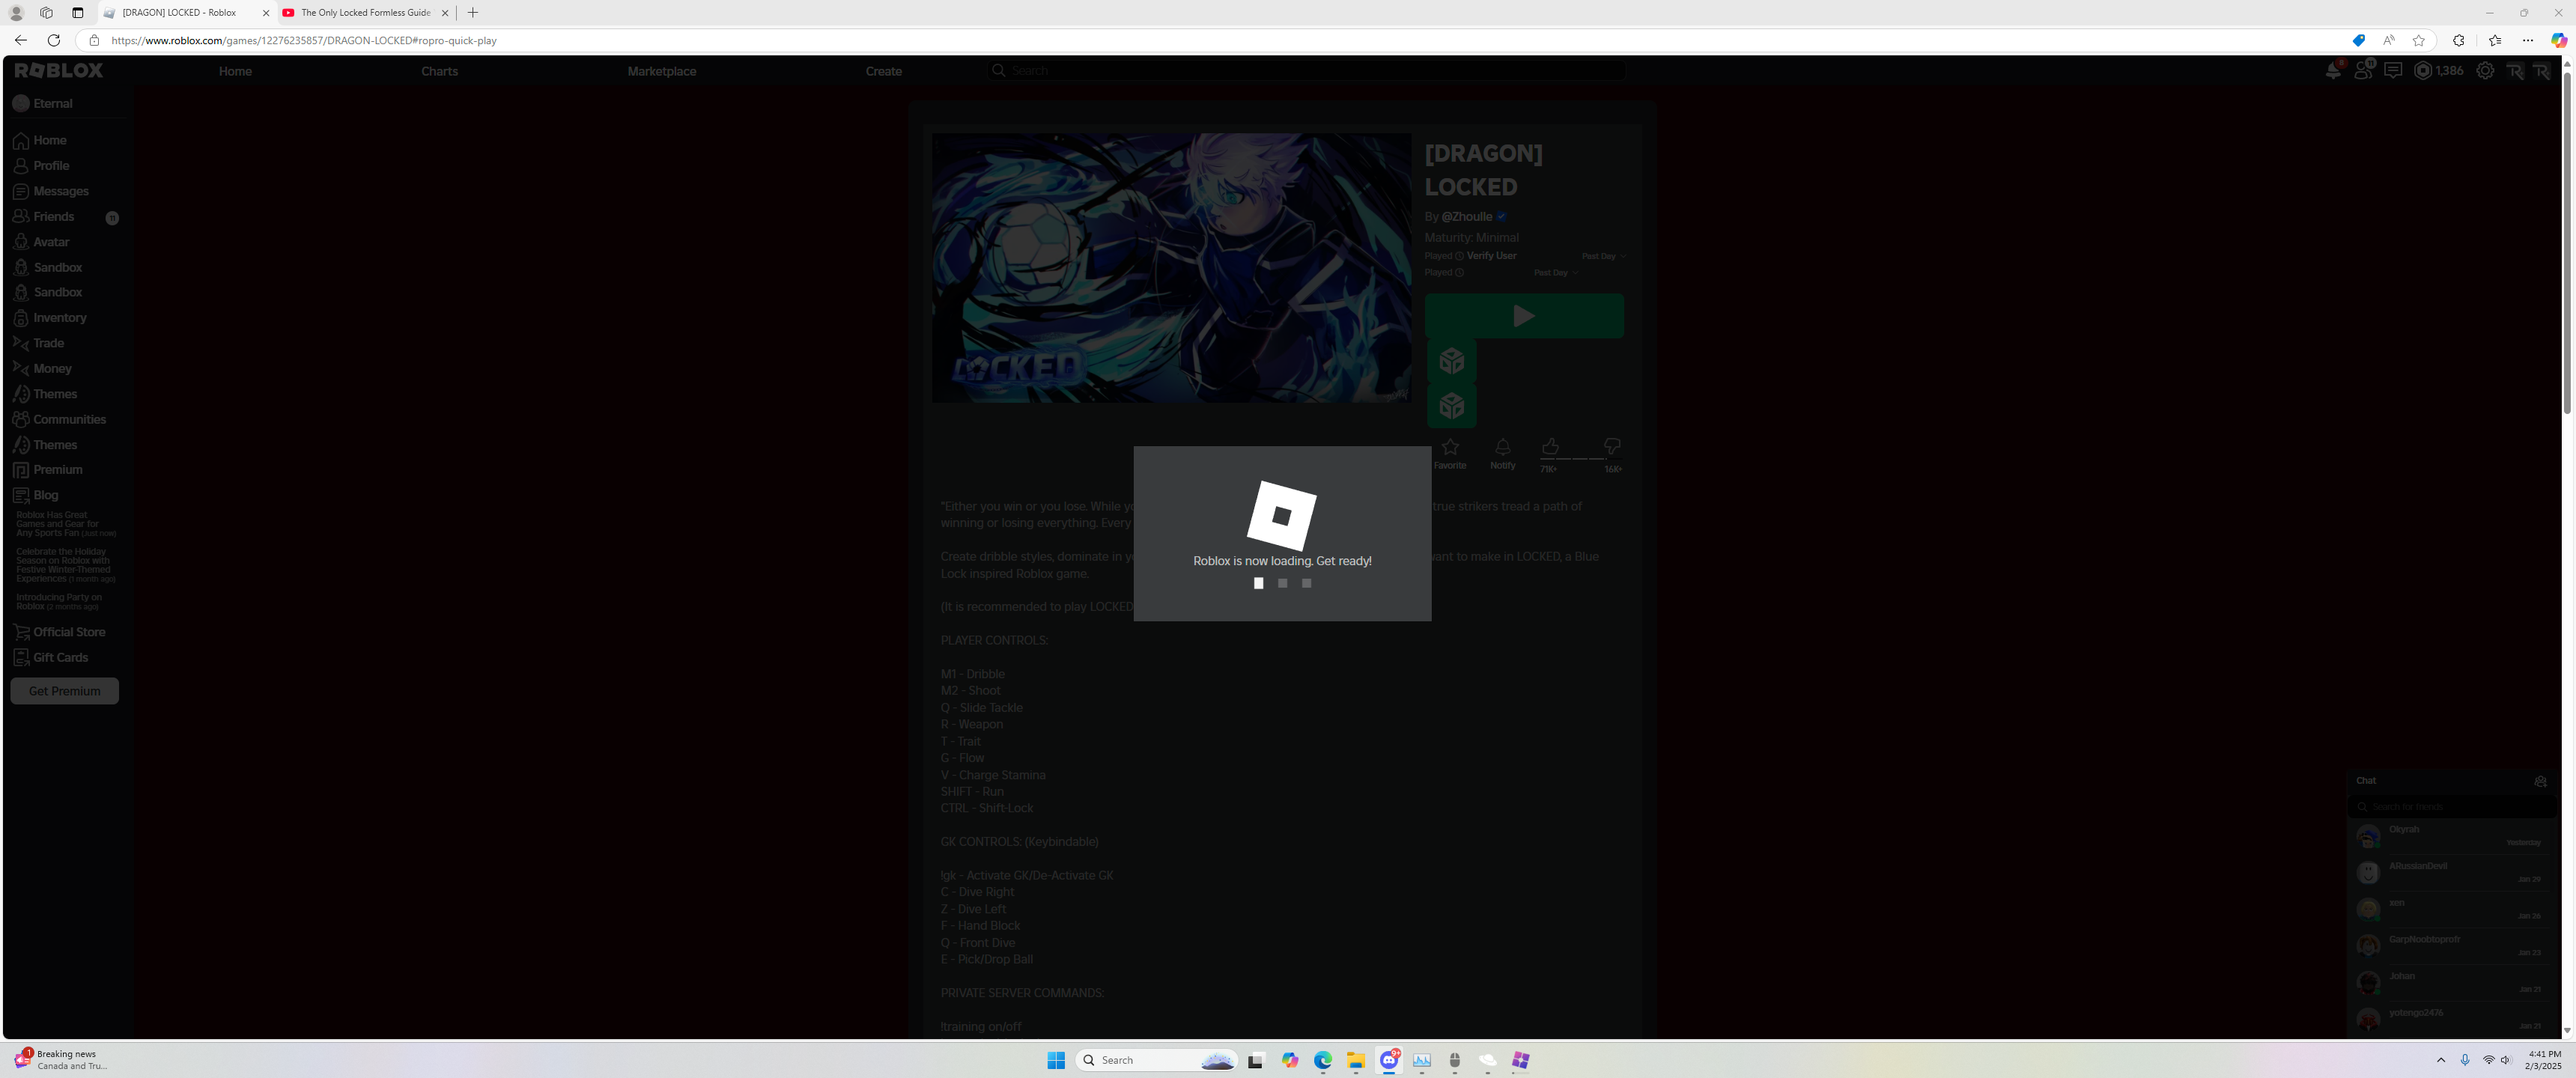Switch to The Only Locked Formless Guide tab

pos(366,13)
